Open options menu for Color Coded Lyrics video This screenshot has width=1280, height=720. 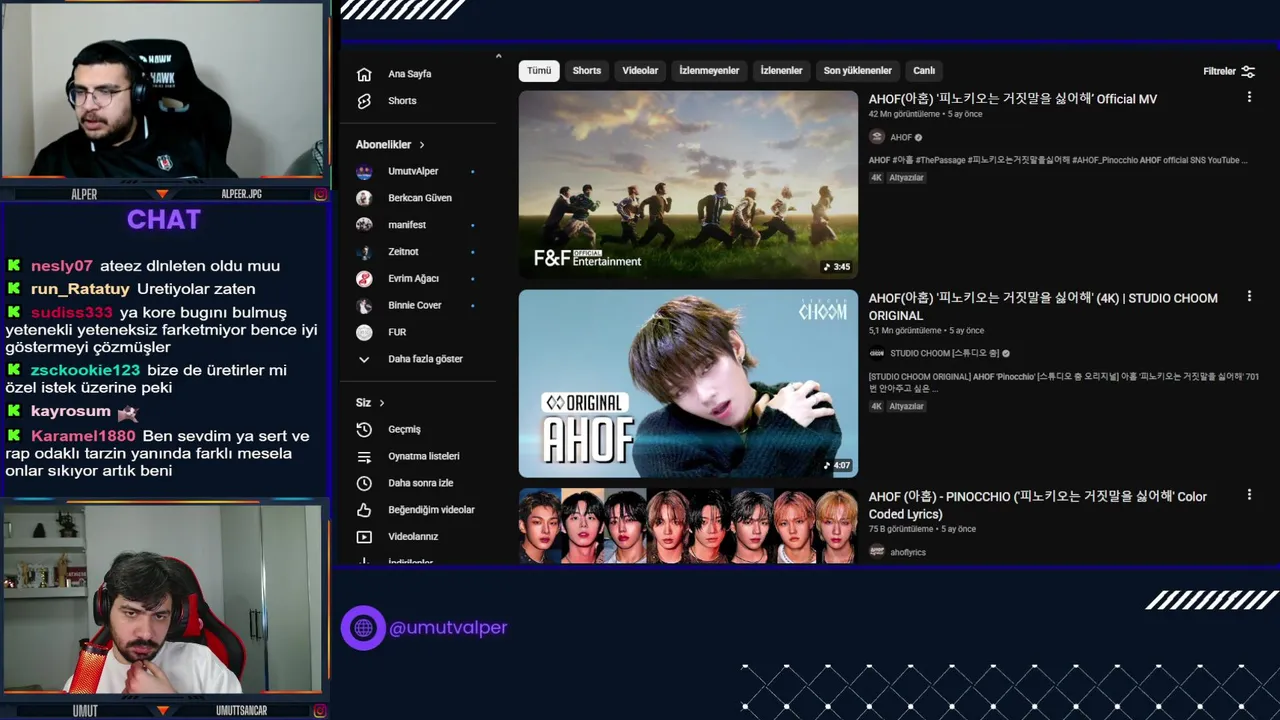tap(1249, 494)
